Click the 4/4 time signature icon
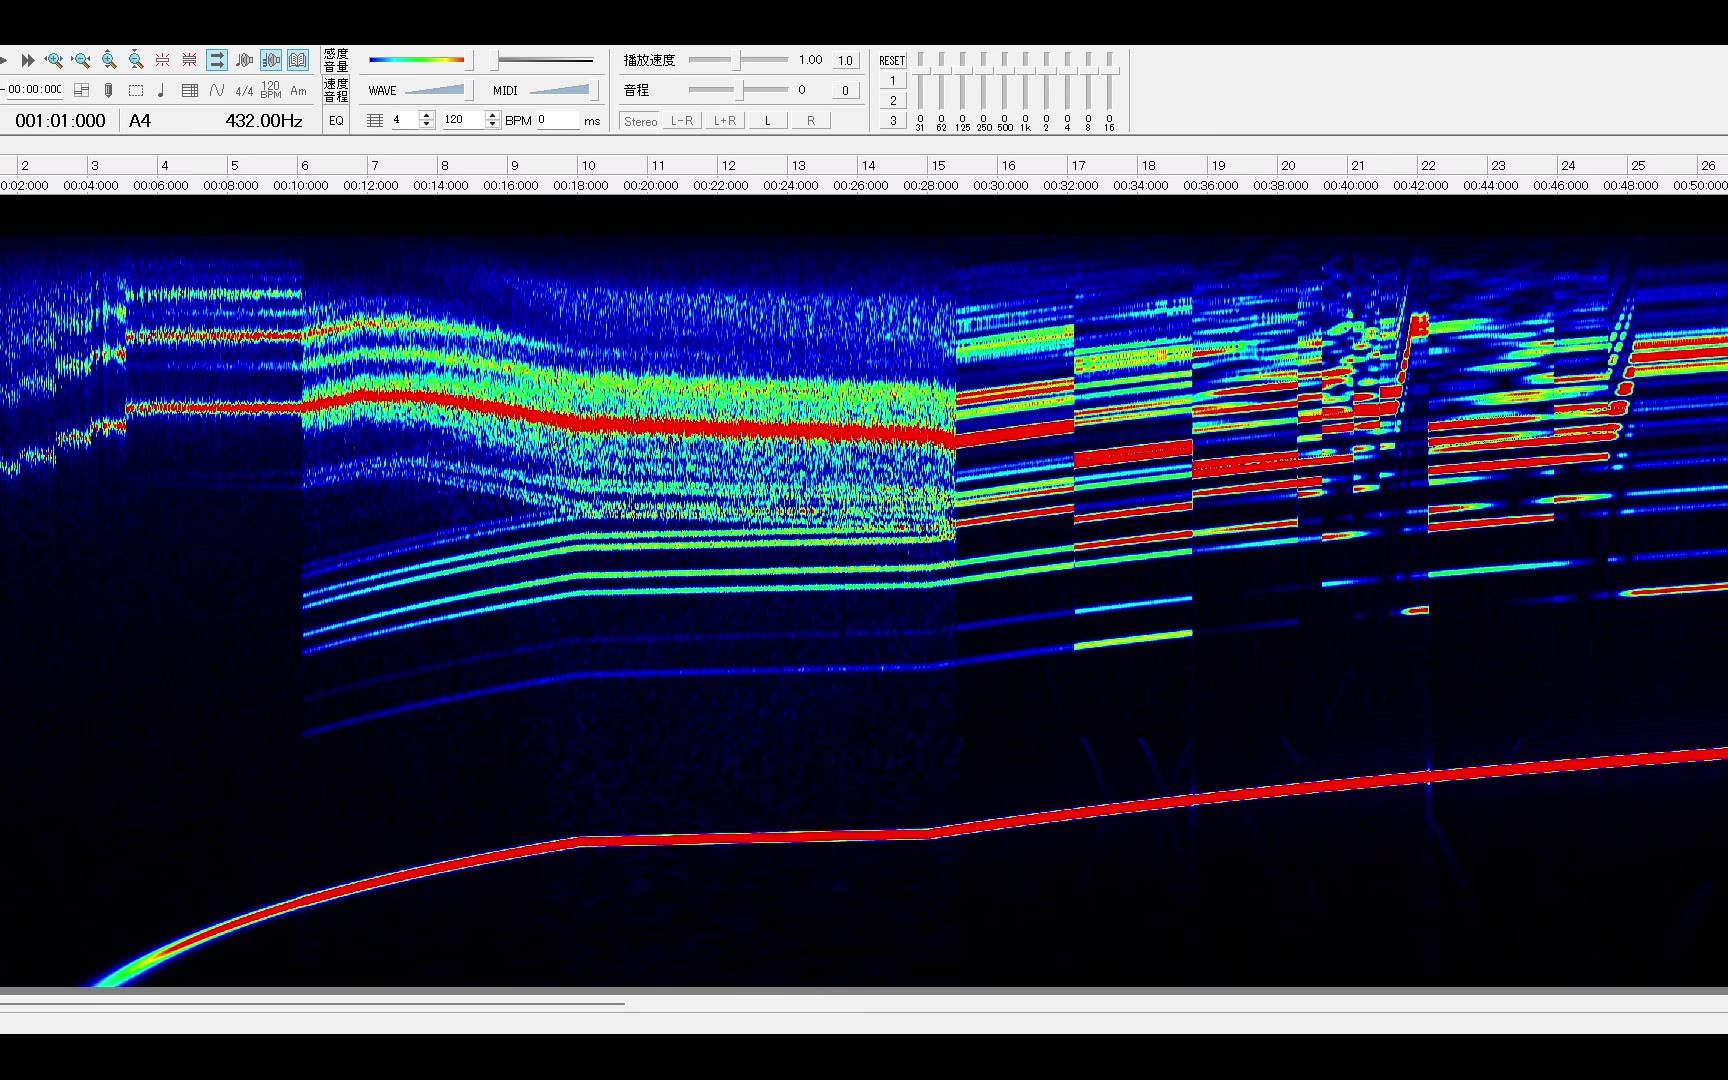Image resolution: width=1728 pixels, height=1080 pixels. (244, 91)
